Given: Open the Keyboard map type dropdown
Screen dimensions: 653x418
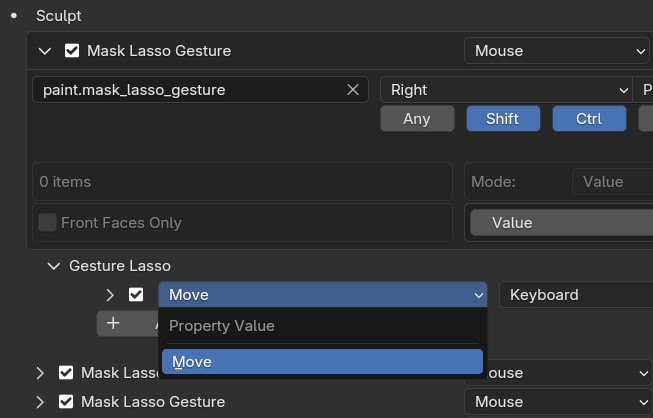Looking at the screenshot, I should click(x=576, y=295).
